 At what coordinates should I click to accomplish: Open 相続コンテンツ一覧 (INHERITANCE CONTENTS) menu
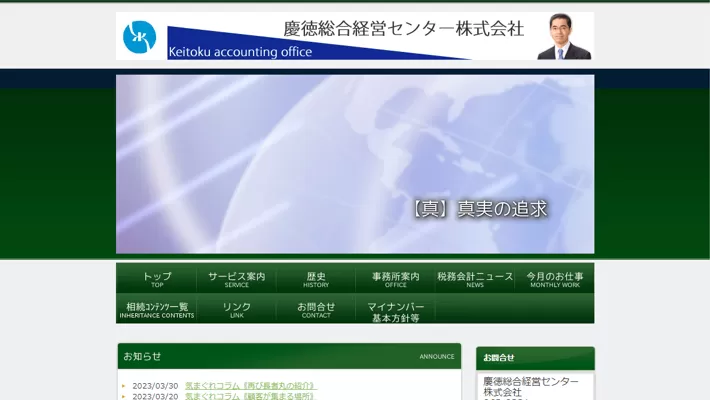click(156, 309)
